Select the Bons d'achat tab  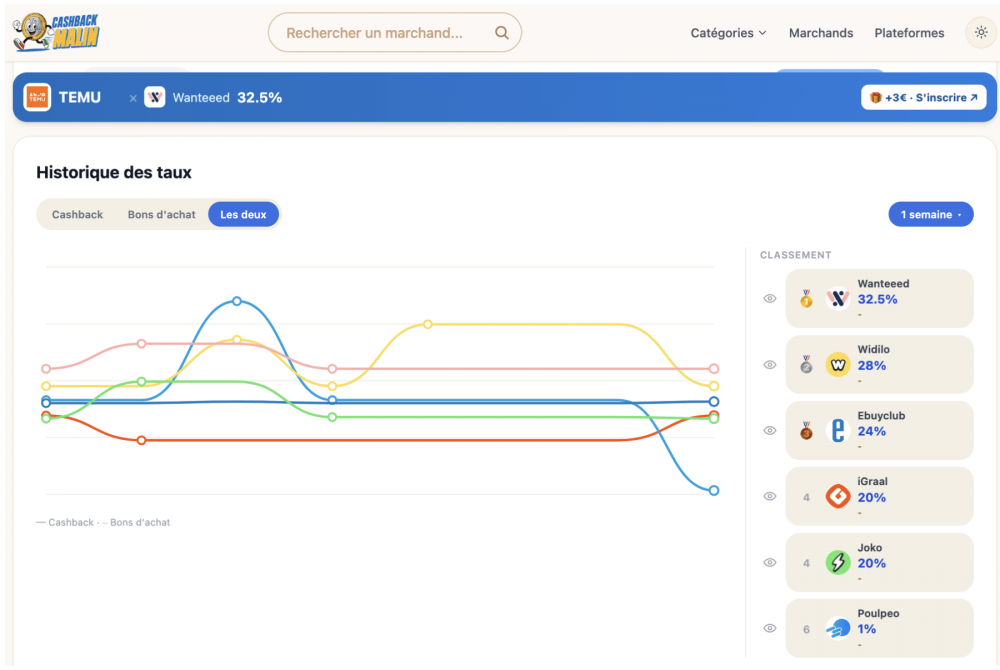pos(161,214)
